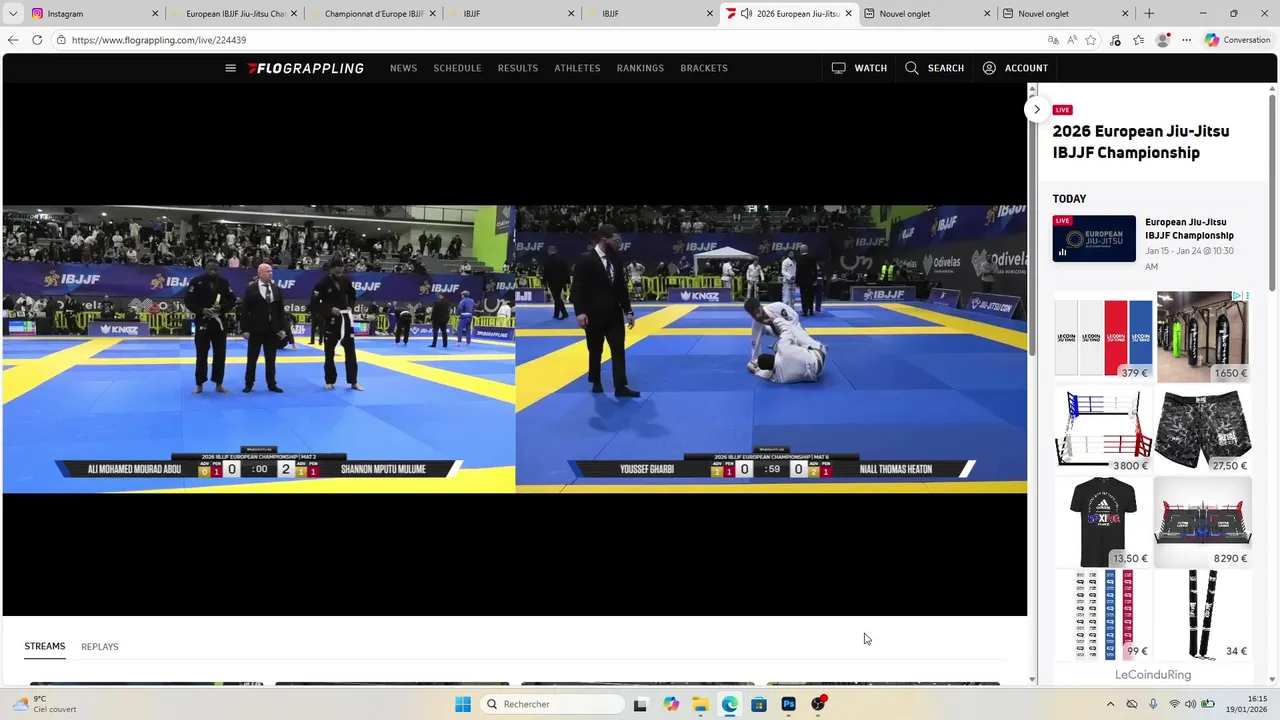
Task: Click the ad choices icon
Action: point(1237,296)
